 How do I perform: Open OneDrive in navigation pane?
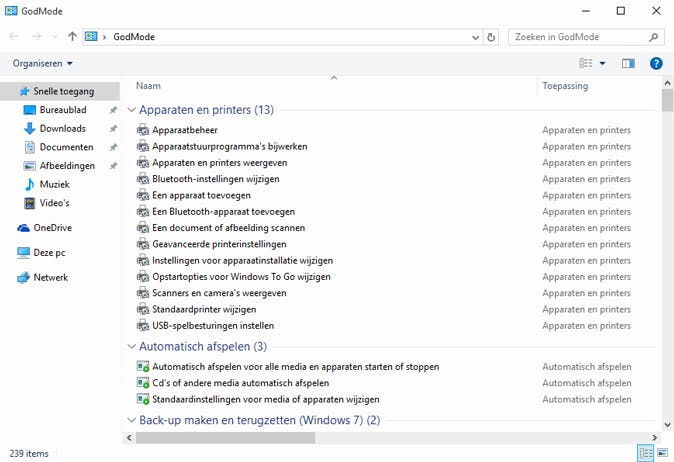52,228
